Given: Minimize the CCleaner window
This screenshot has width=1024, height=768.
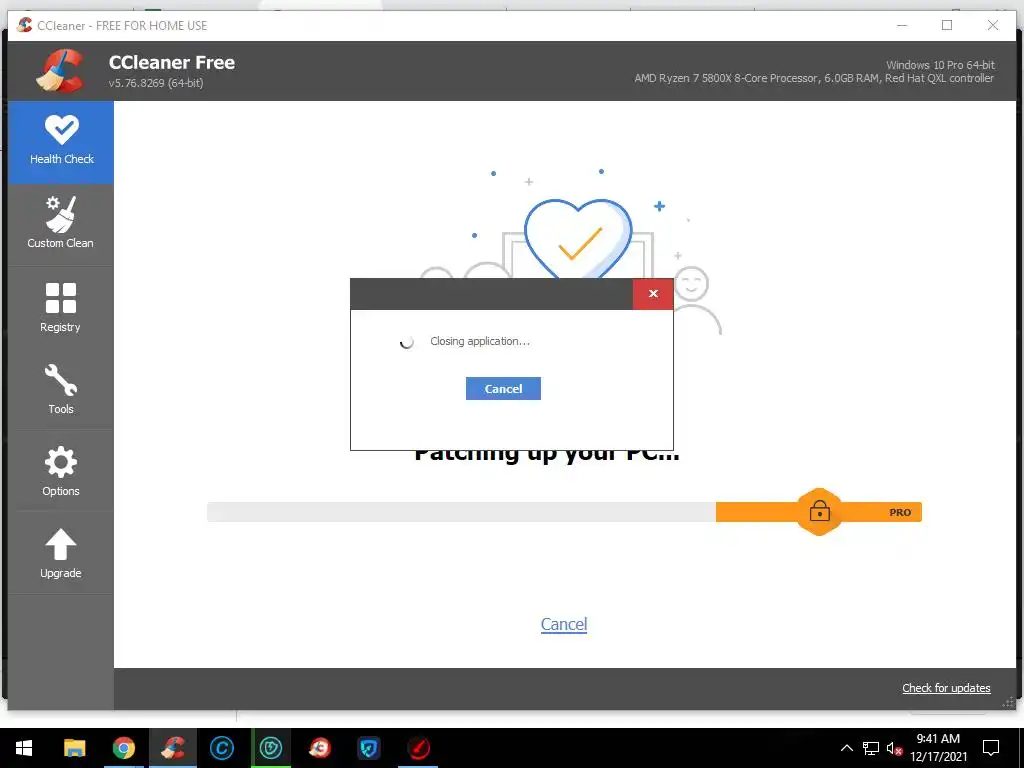Looking at the screenshot, I should coord(902,25).
